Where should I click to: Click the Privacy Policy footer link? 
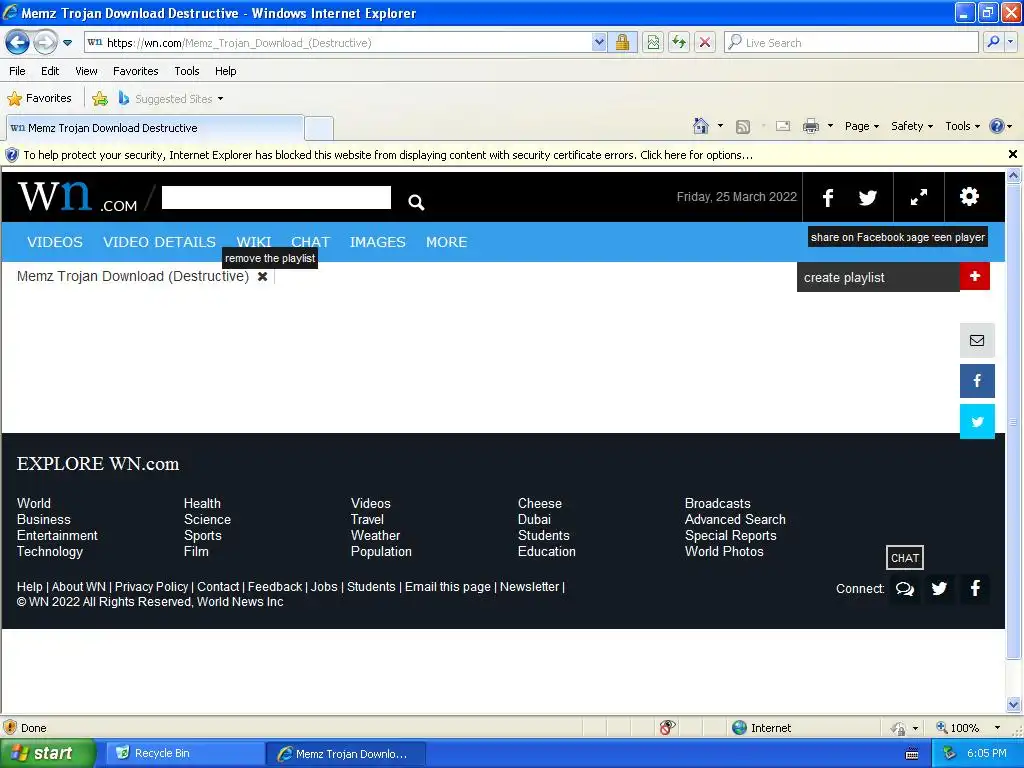coord(152,587)
